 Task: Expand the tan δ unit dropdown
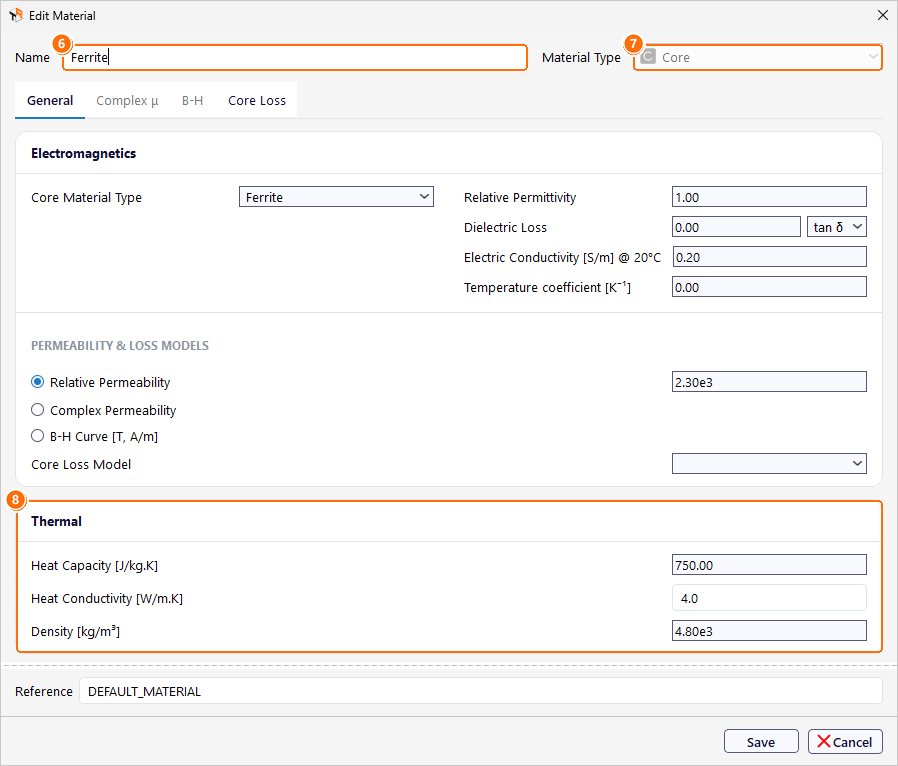tap(836, 227)
